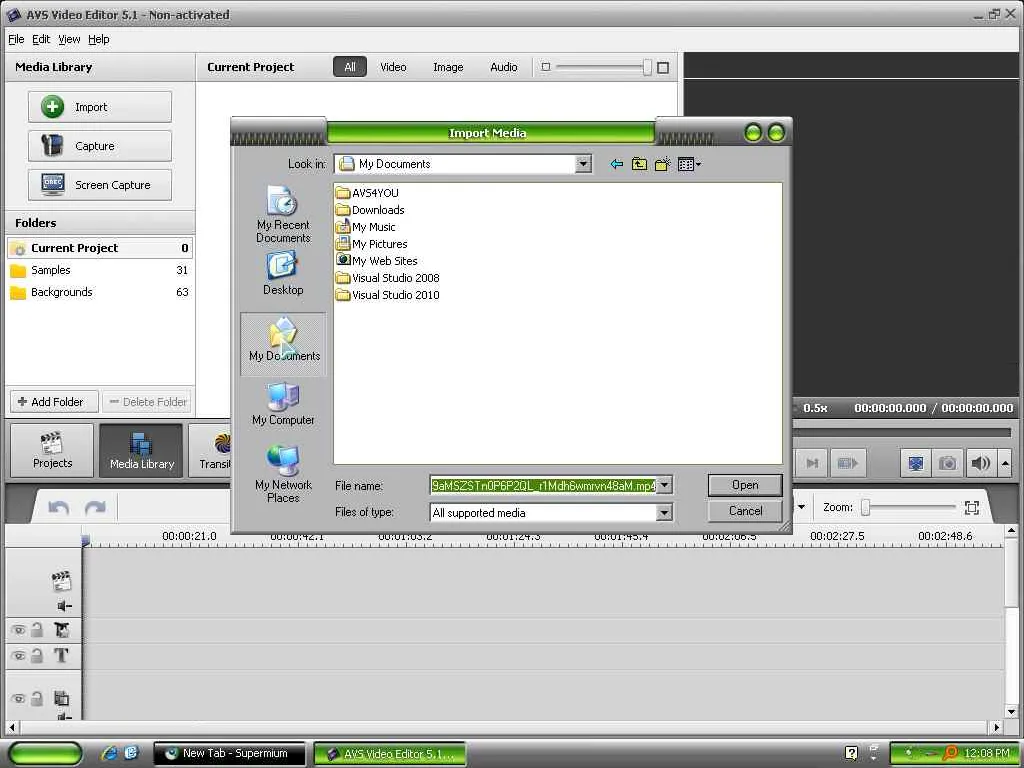Open the Capture tool
The width and height of the screenshot is (1024, 768).
pos(100,146)
